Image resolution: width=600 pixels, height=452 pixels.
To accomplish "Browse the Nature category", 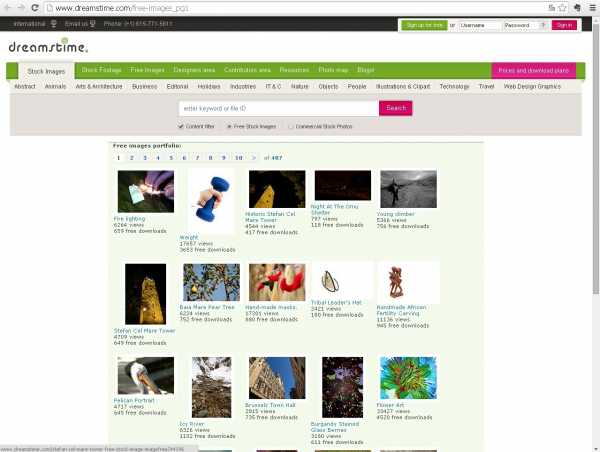I will [x=300, y=86].
